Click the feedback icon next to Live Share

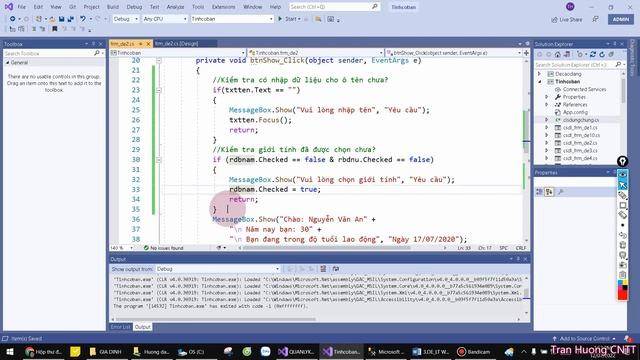[596, 19]
